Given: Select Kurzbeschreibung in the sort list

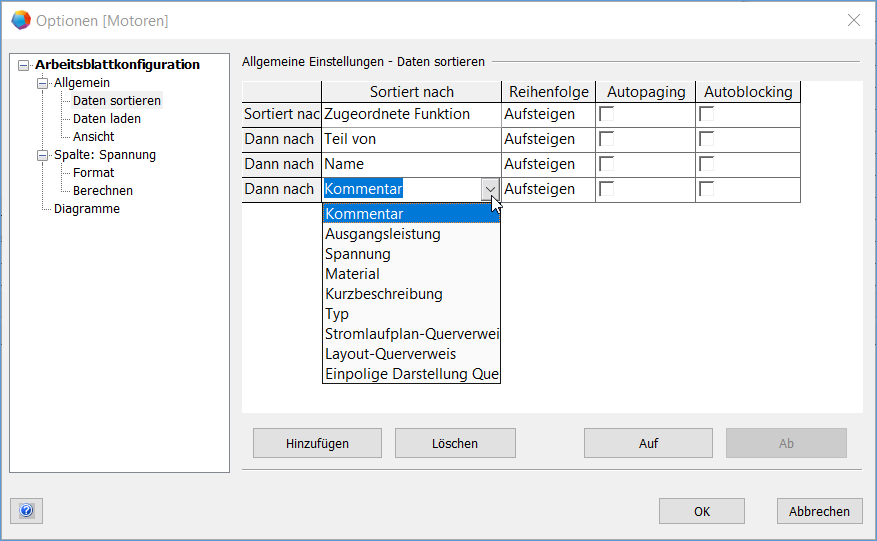Looking at the screenshot, I should 383,294.
